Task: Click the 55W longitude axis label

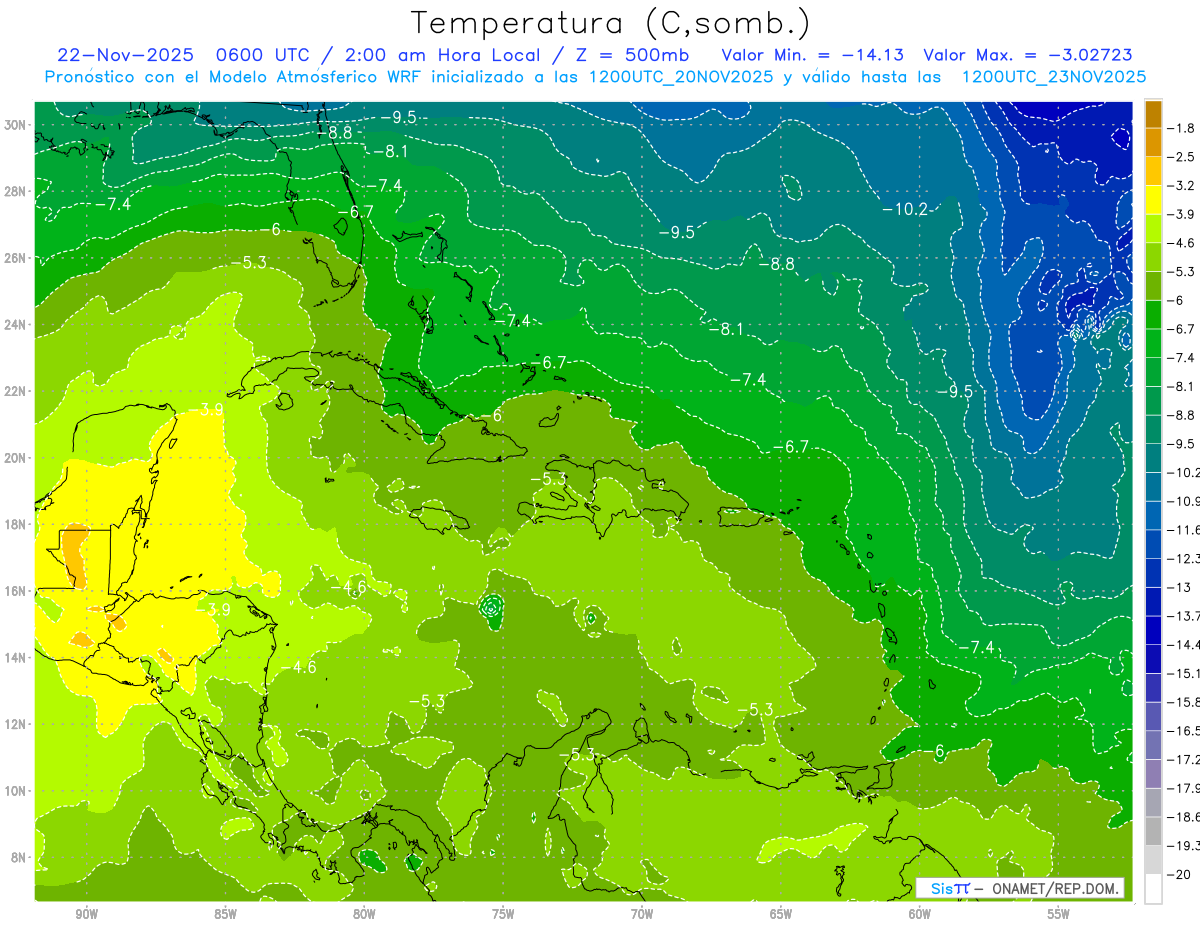Action: click(x=1059, y=915)
